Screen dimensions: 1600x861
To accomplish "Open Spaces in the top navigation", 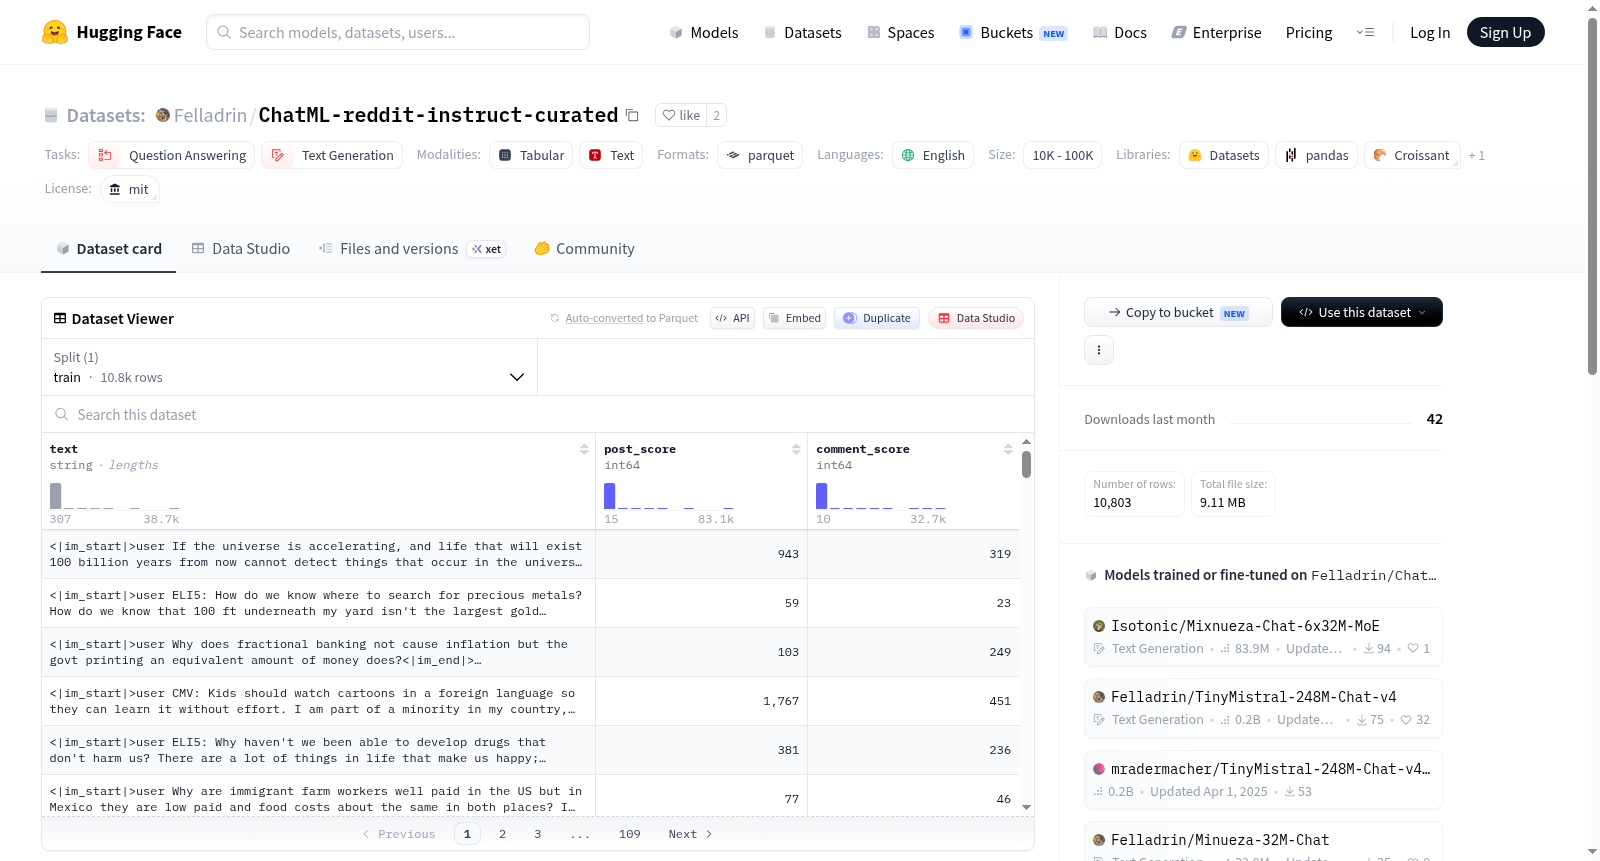I will (x=900, y=32).
